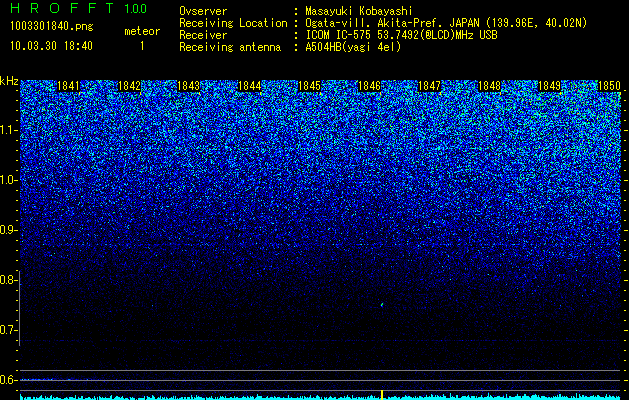
Task: Click the ICOM IC-575 receiver value
Action: click(x=401, y=35)
